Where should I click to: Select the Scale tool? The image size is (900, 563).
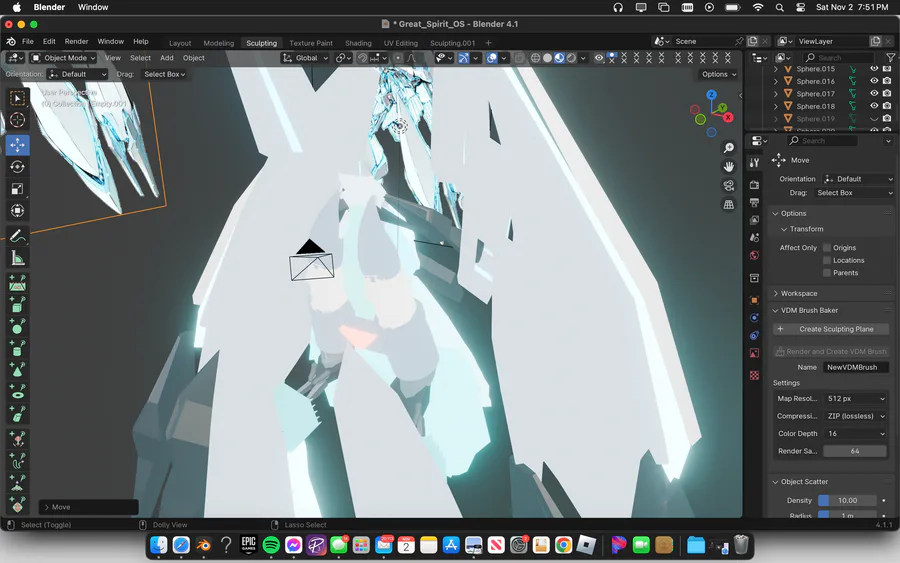click(x=17, y=189)
